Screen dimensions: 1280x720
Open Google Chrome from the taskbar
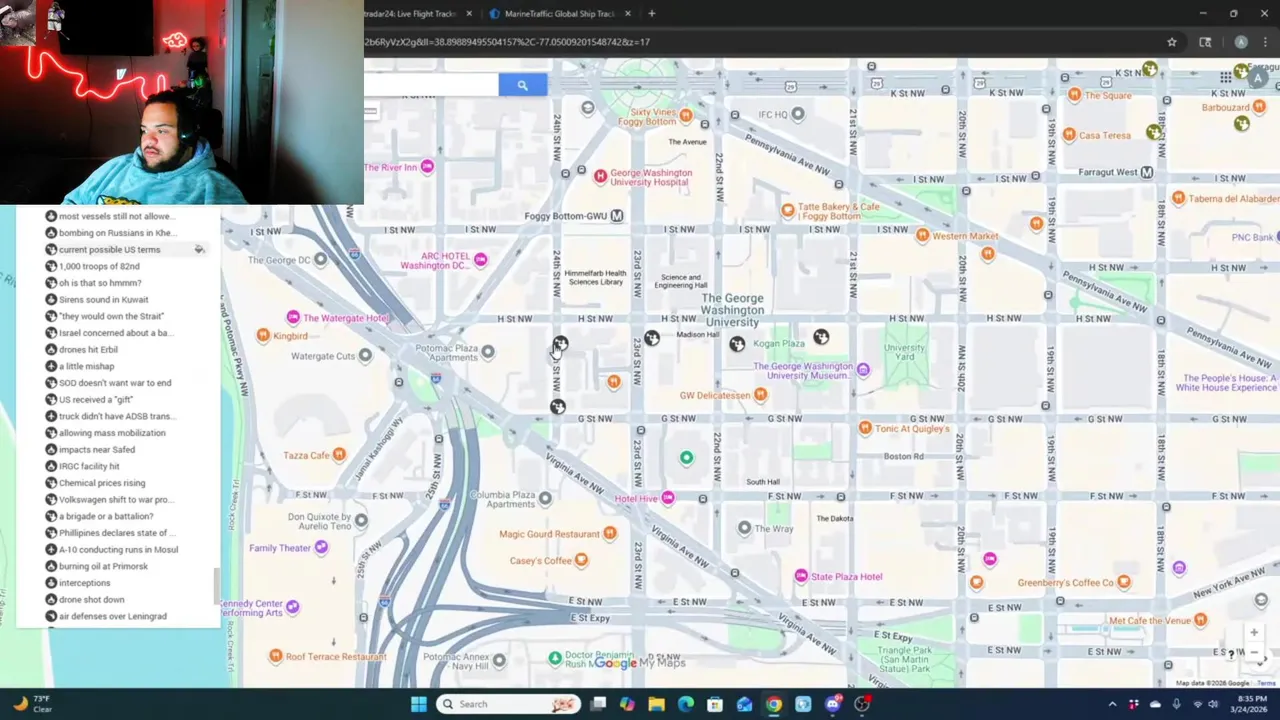[774, 704]
